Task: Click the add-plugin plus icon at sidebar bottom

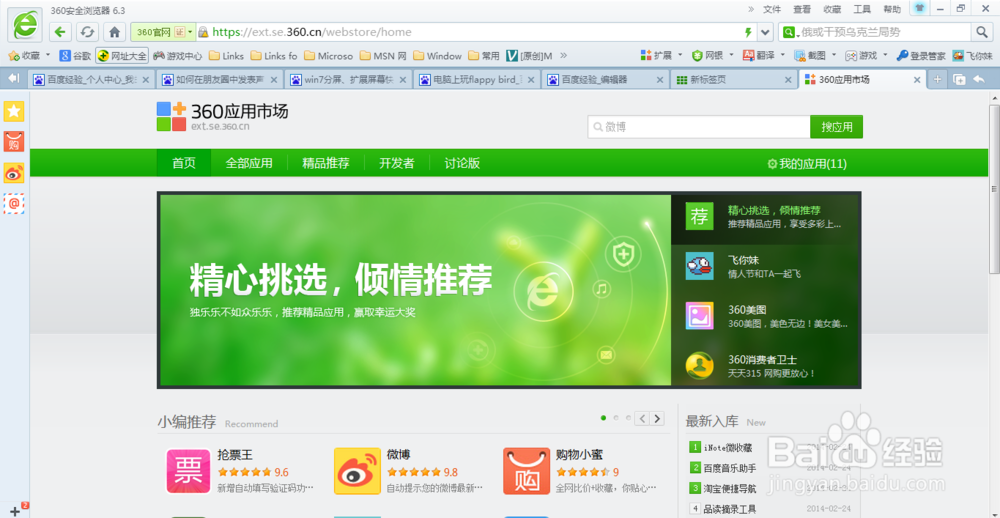Action: pyautogui.click(x=15, y=511)
